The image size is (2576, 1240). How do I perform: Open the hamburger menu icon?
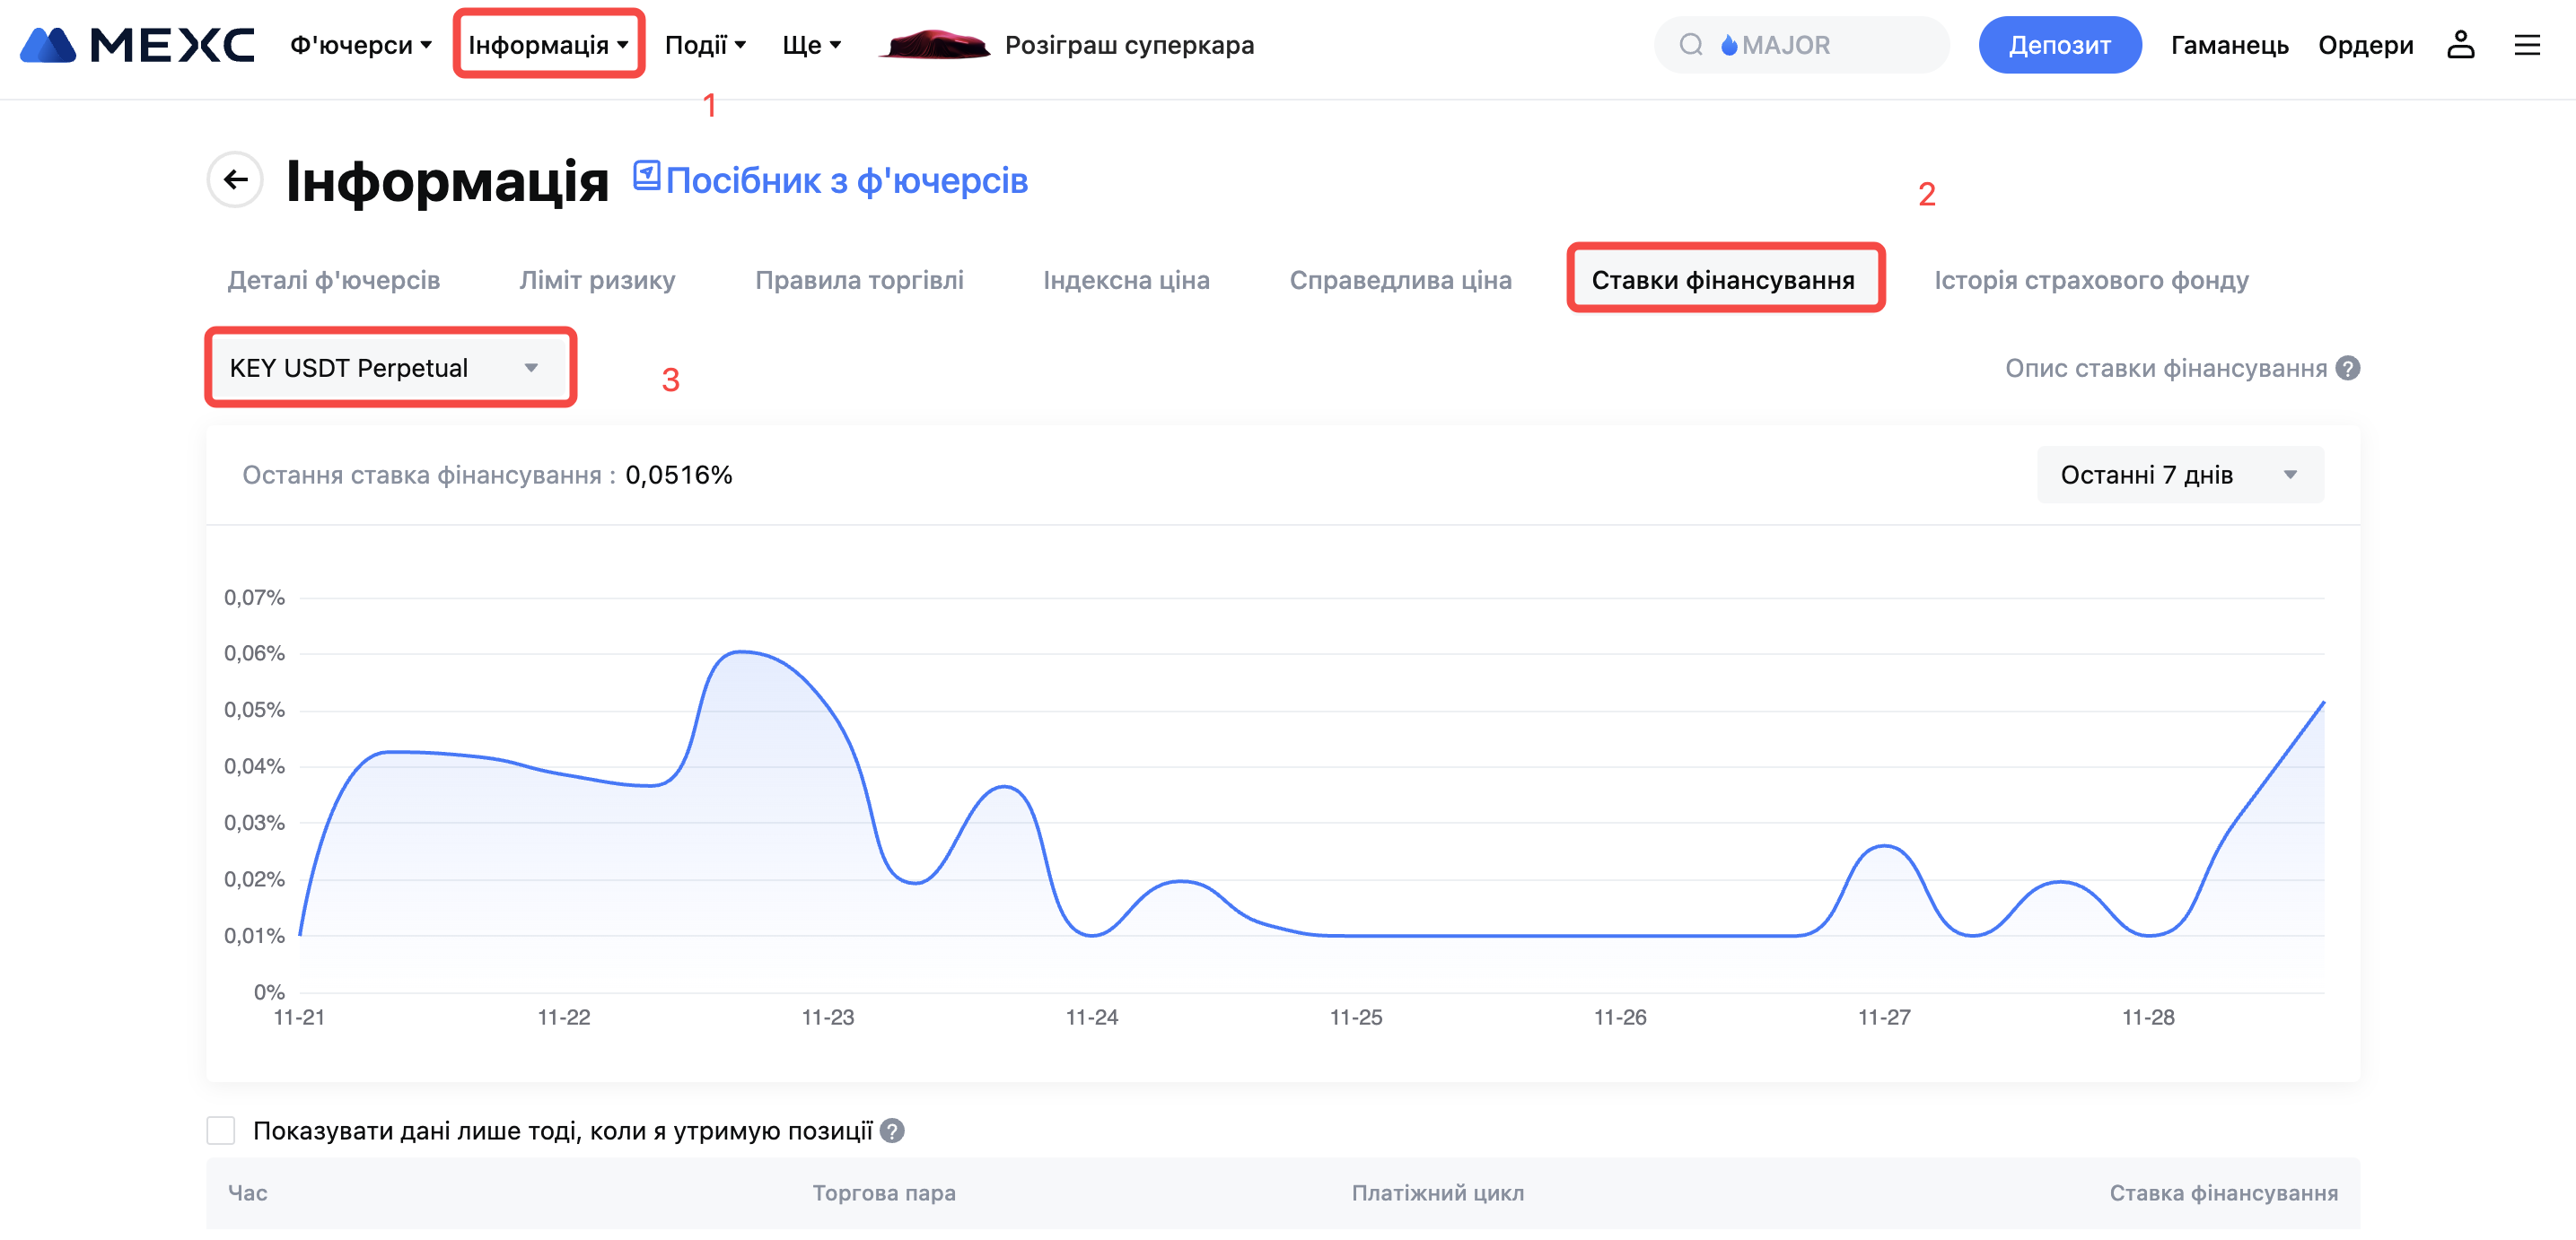pos(2527,45)
